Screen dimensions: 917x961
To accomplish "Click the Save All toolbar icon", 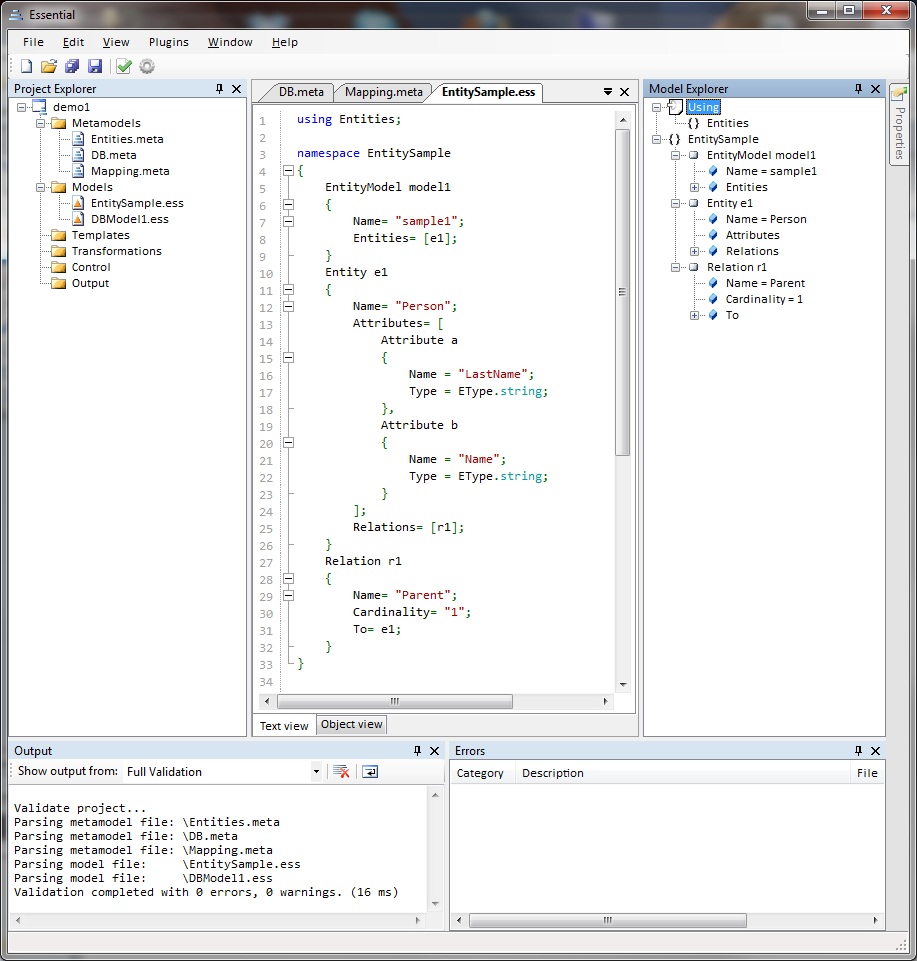I will (72, 67).
